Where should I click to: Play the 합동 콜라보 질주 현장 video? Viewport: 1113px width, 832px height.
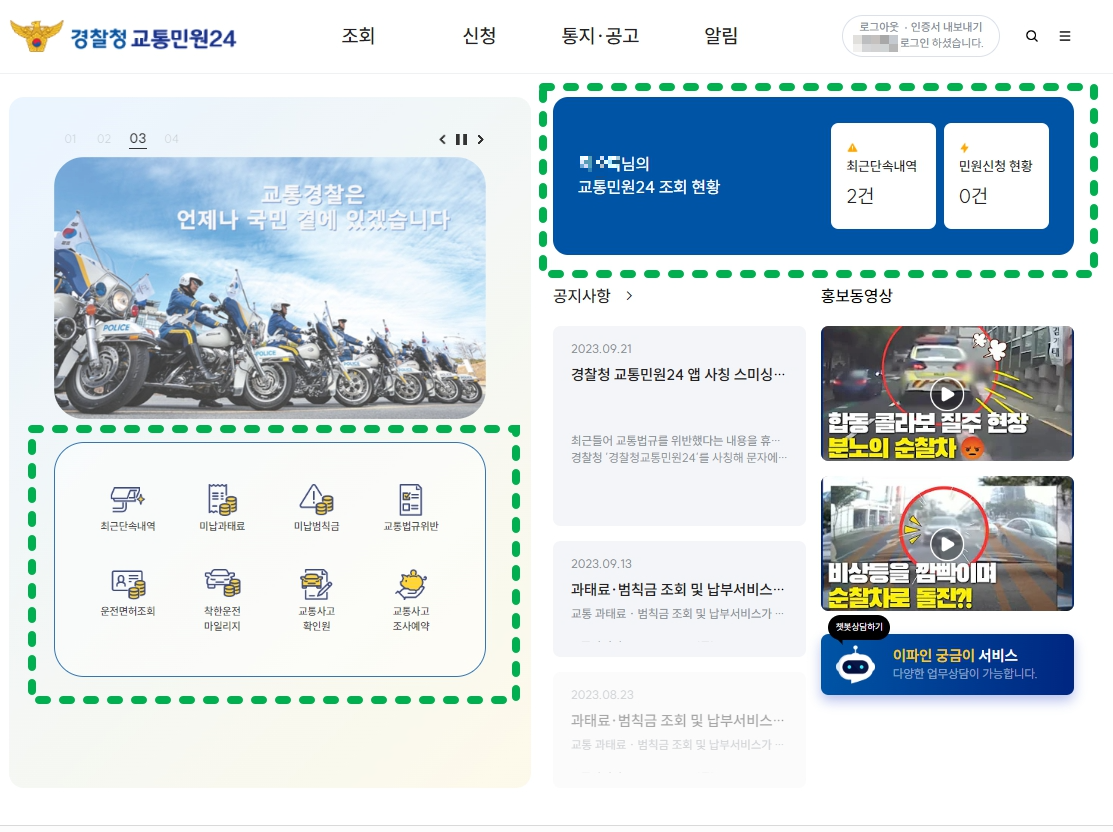[947, 393]
